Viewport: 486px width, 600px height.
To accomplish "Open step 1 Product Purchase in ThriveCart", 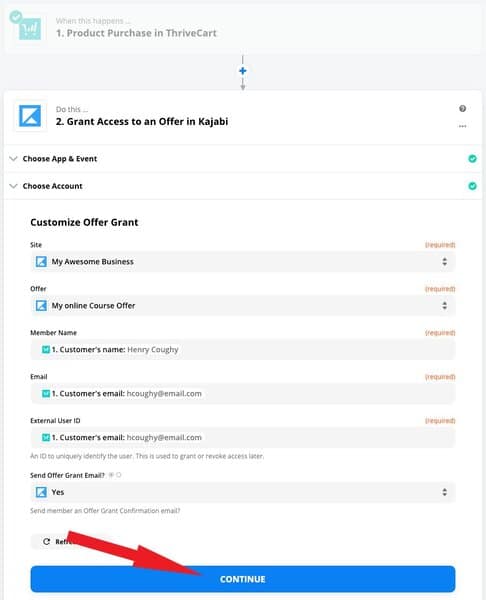I will coord(243,28).
